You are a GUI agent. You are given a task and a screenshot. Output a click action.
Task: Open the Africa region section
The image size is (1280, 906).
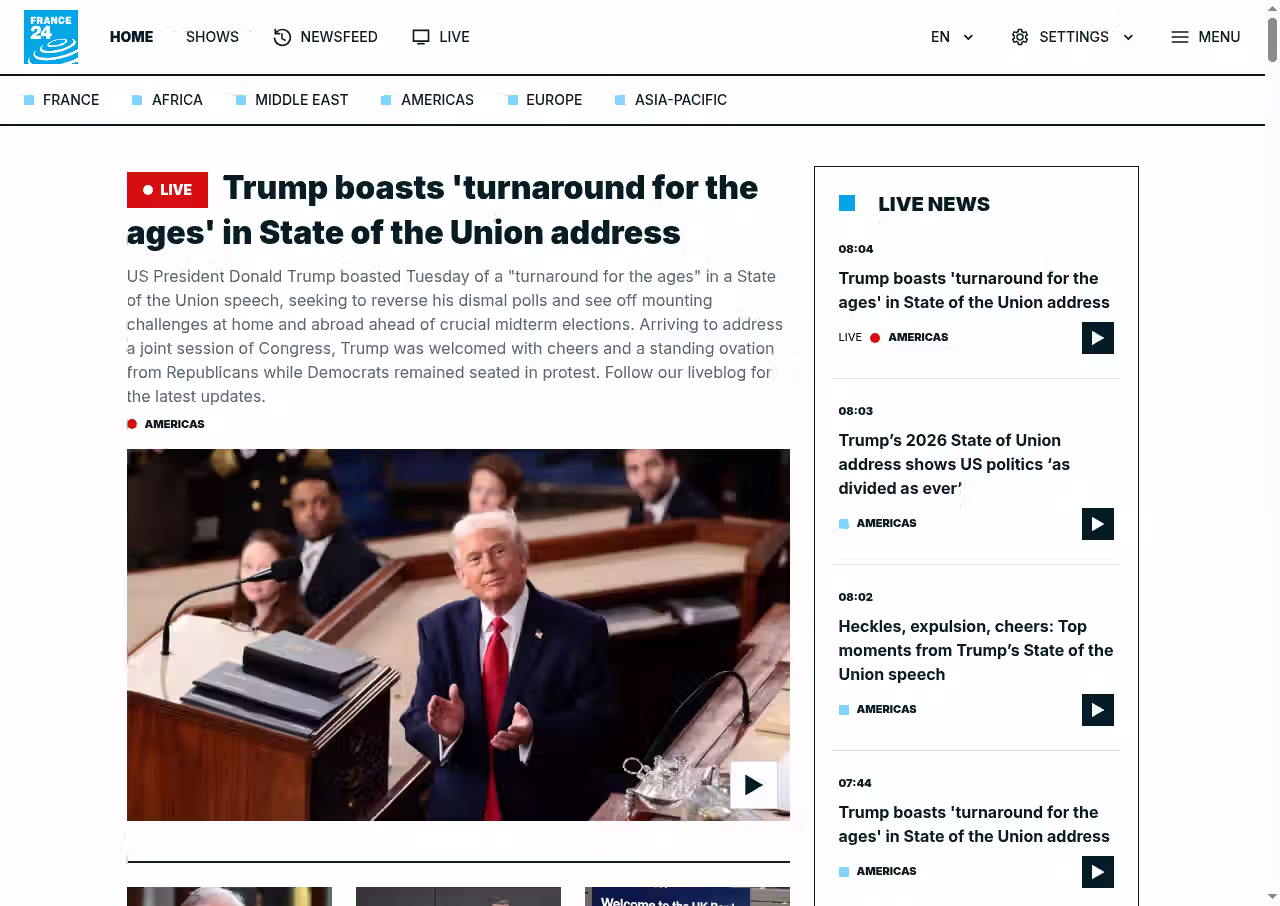click(x=177, y=100)
